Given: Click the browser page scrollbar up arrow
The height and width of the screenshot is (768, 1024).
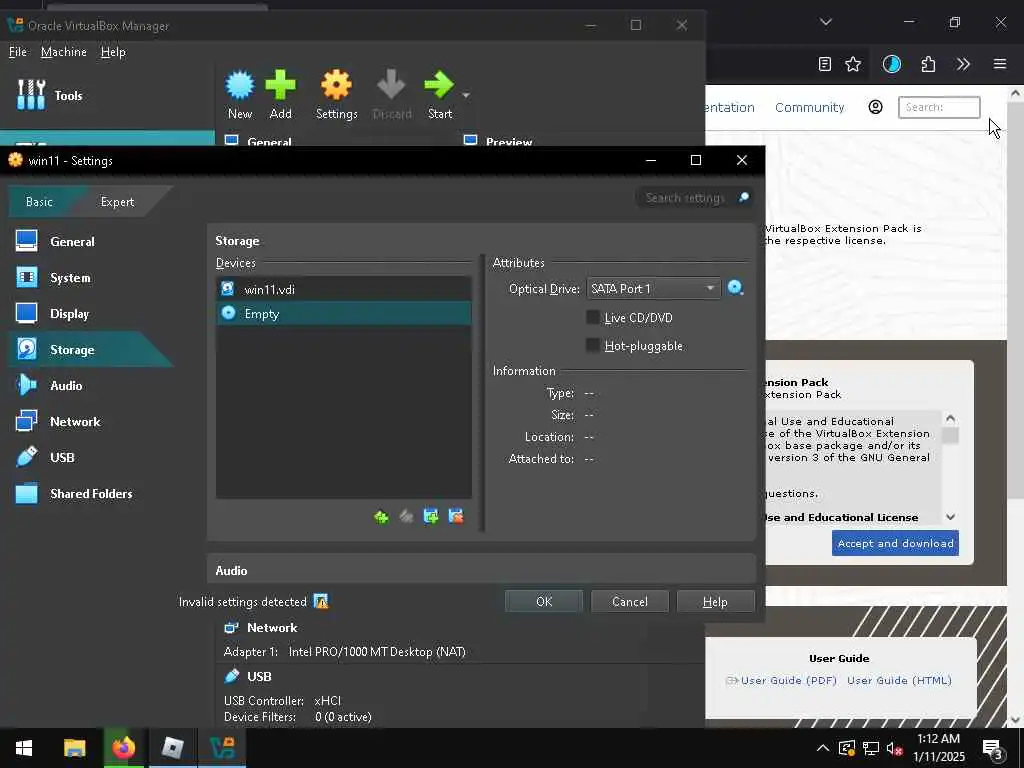Looking at the screenshot, I should [1016, 93].
